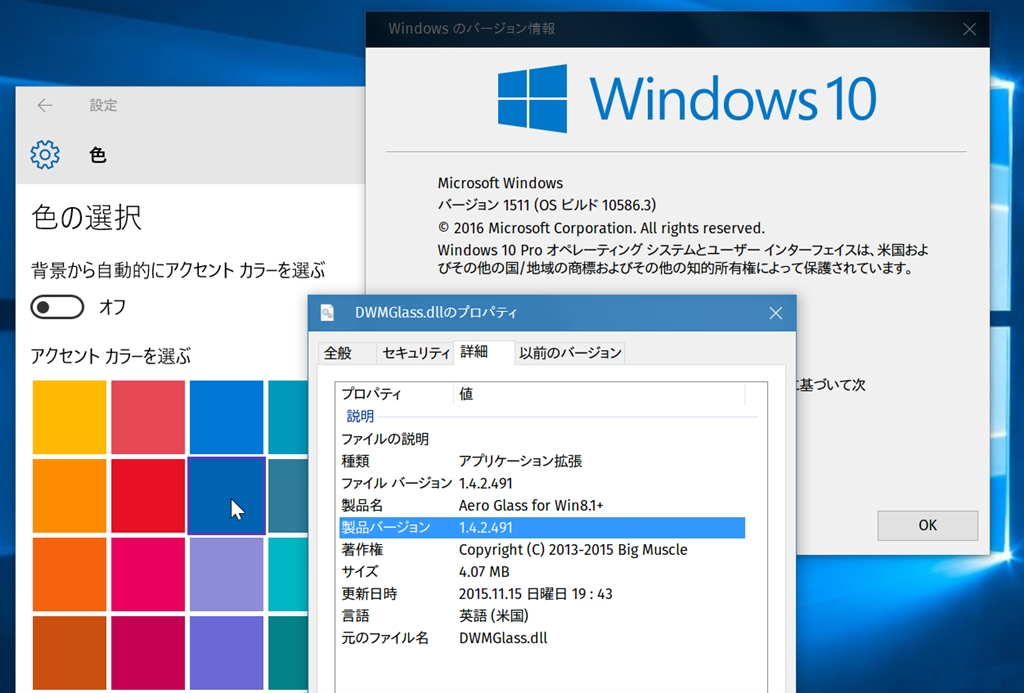Choose the orange swatch in second row
The width and height of the screenshot is (1024, 693).
point(69,496)
